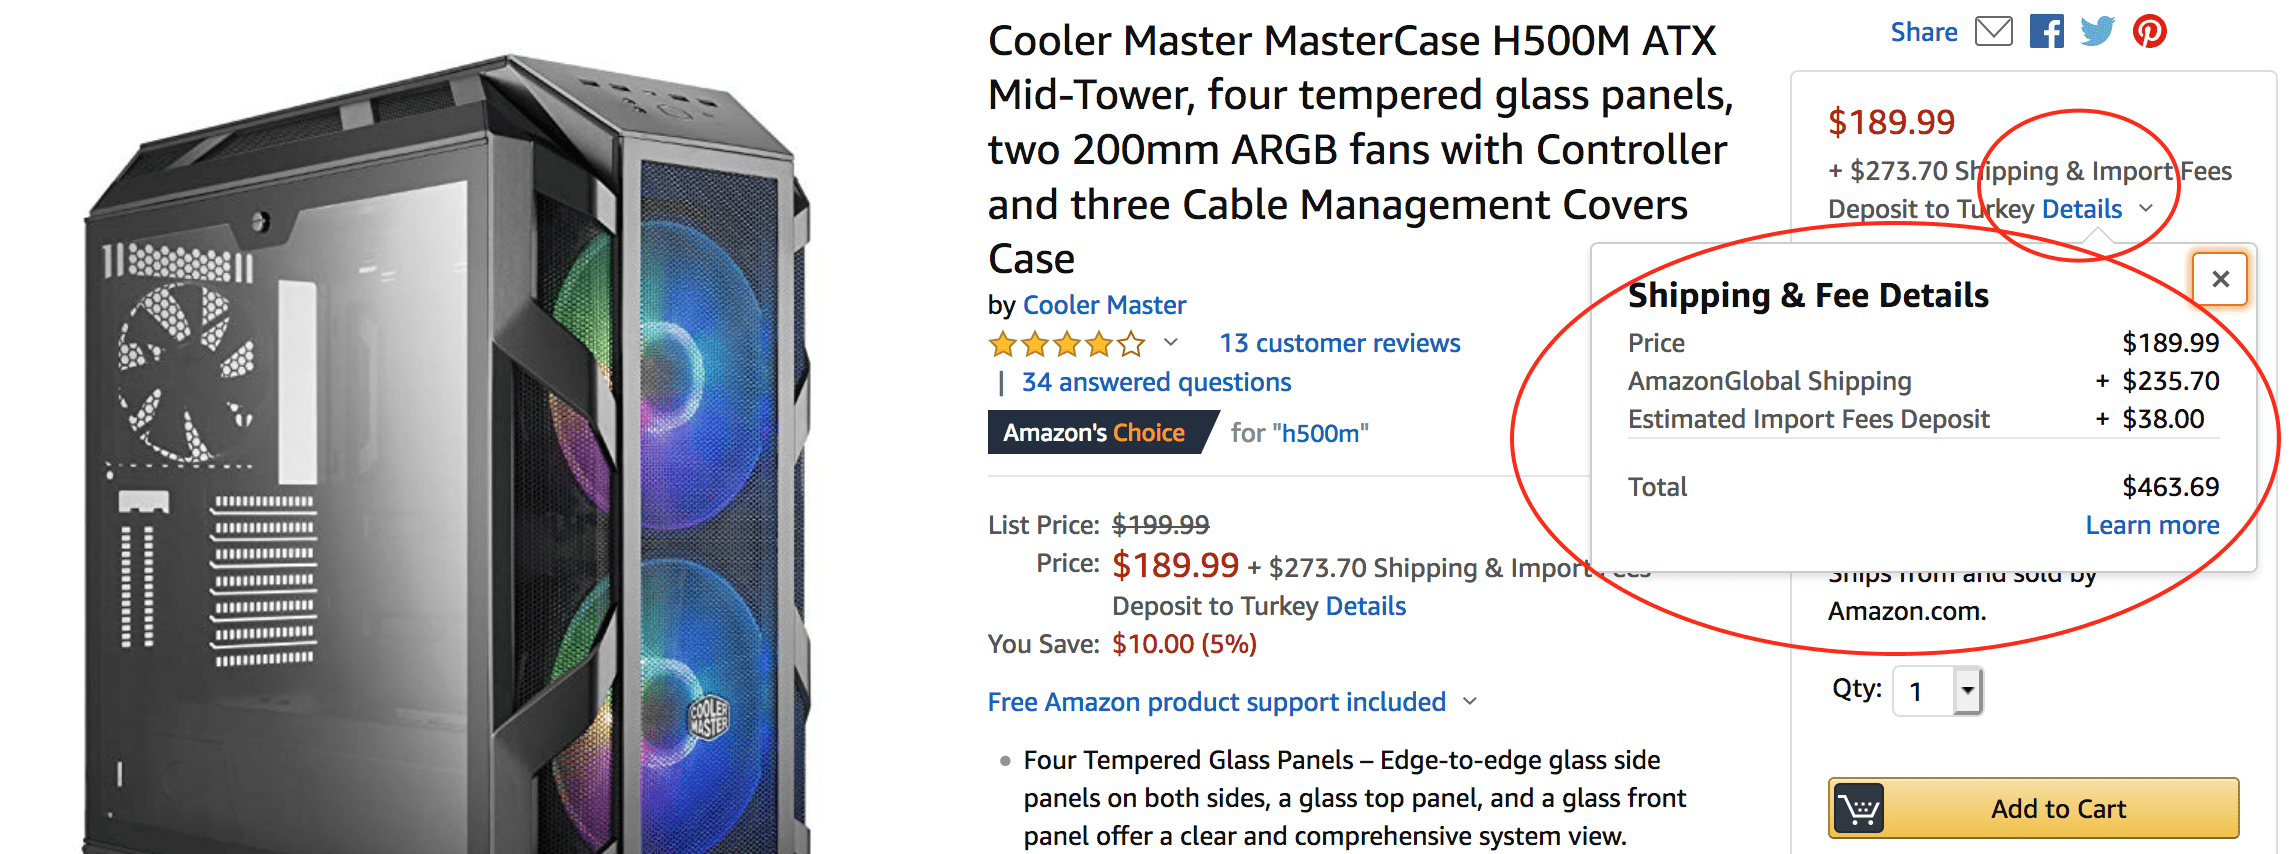Click Details link under the main price
This screenshot has width=2296, height=854.
1365,606
